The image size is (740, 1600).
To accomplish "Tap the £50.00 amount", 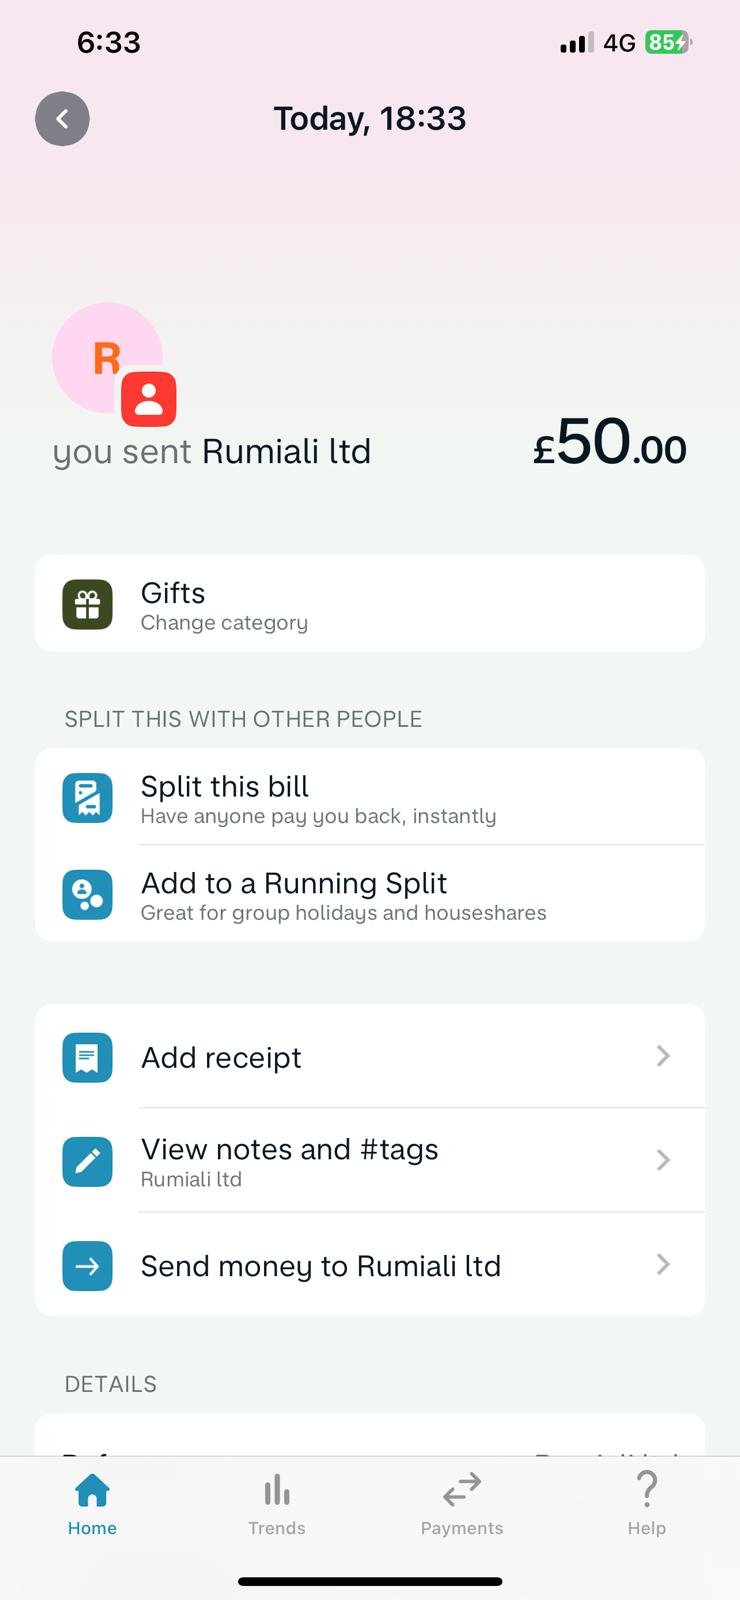I will coord(609,443).
